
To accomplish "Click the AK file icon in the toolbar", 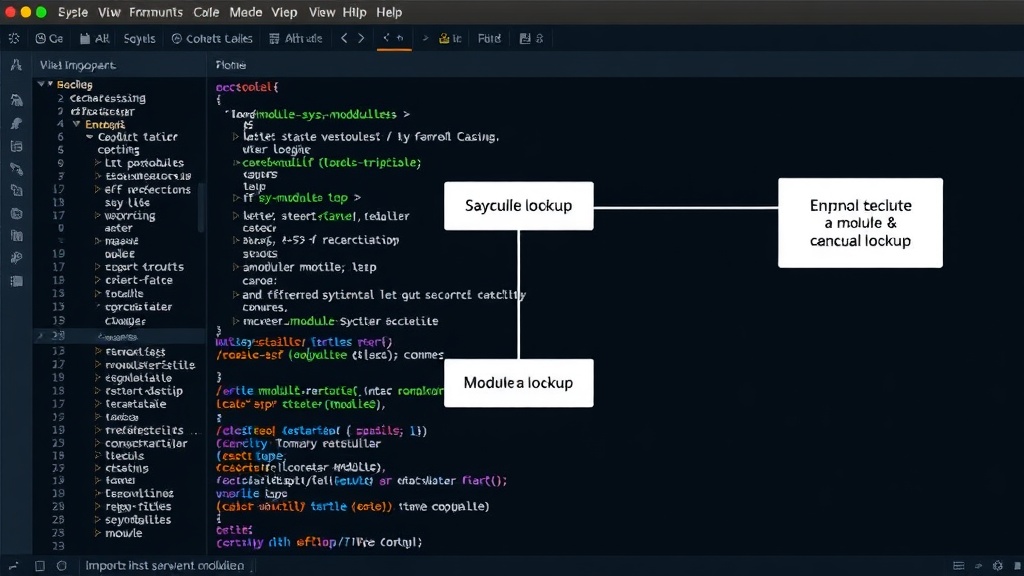I will 94,39.
